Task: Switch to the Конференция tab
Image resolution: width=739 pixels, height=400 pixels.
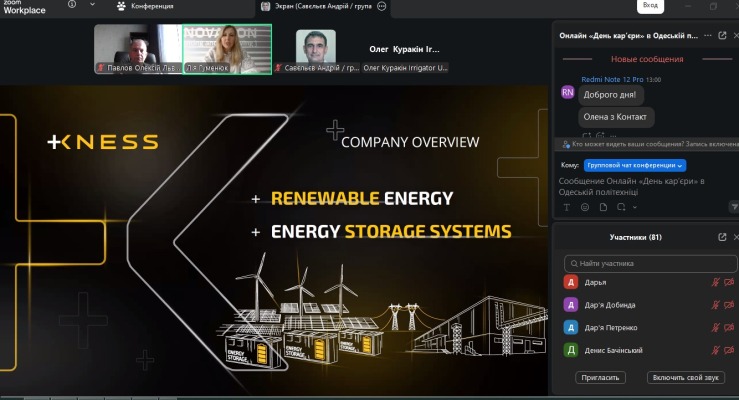Action: [145, 6]
